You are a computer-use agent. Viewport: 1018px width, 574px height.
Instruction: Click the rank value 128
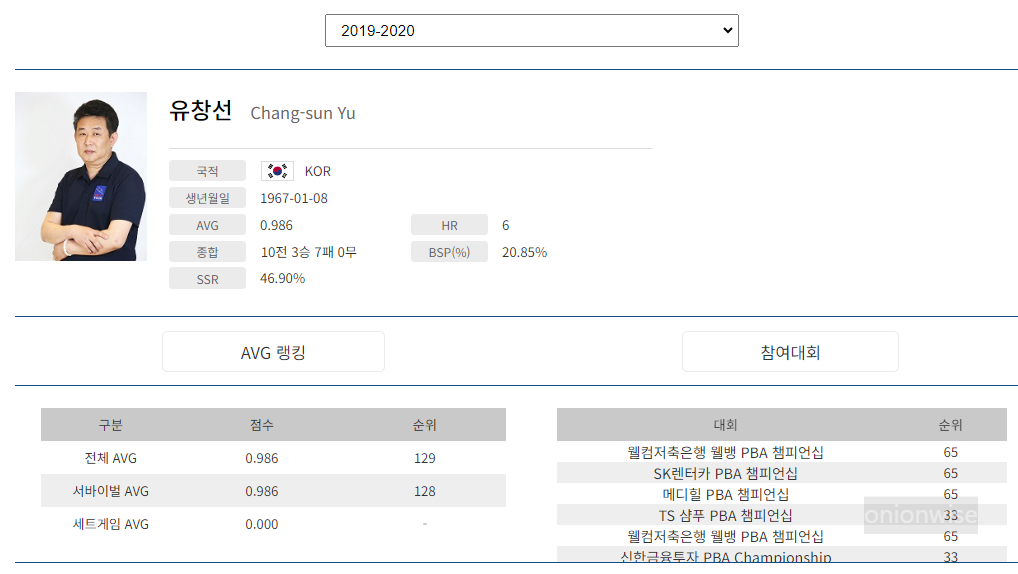pos(425,492)
